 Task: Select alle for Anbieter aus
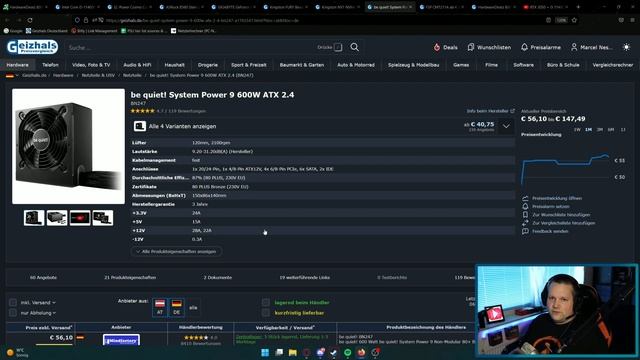coord(193,308)
